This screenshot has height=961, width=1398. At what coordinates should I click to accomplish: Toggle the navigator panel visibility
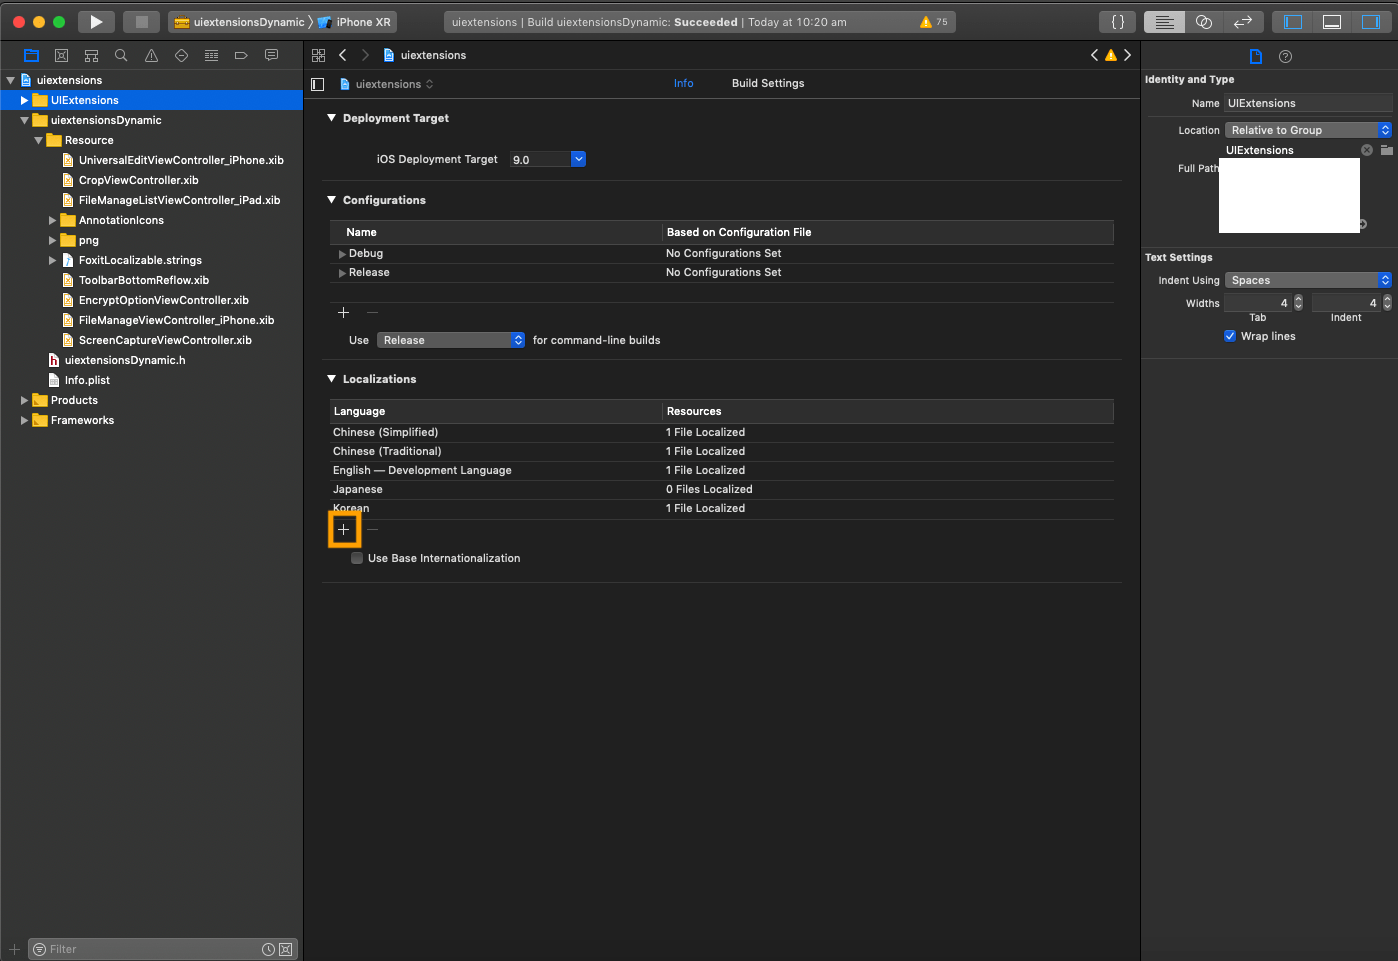pos(1293,22)
